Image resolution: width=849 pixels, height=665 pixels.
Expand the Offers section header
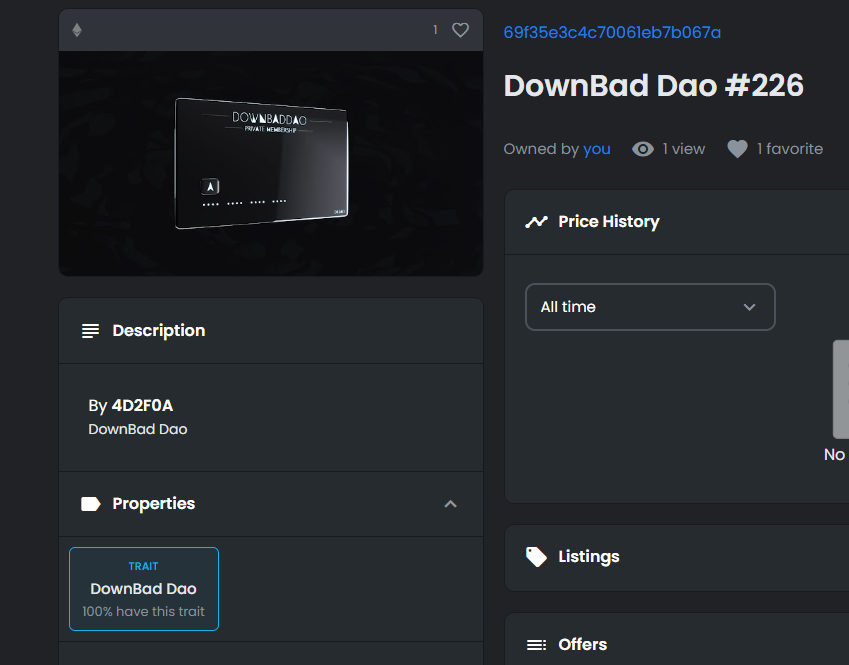pyautogui.click(x=677, y=640)
